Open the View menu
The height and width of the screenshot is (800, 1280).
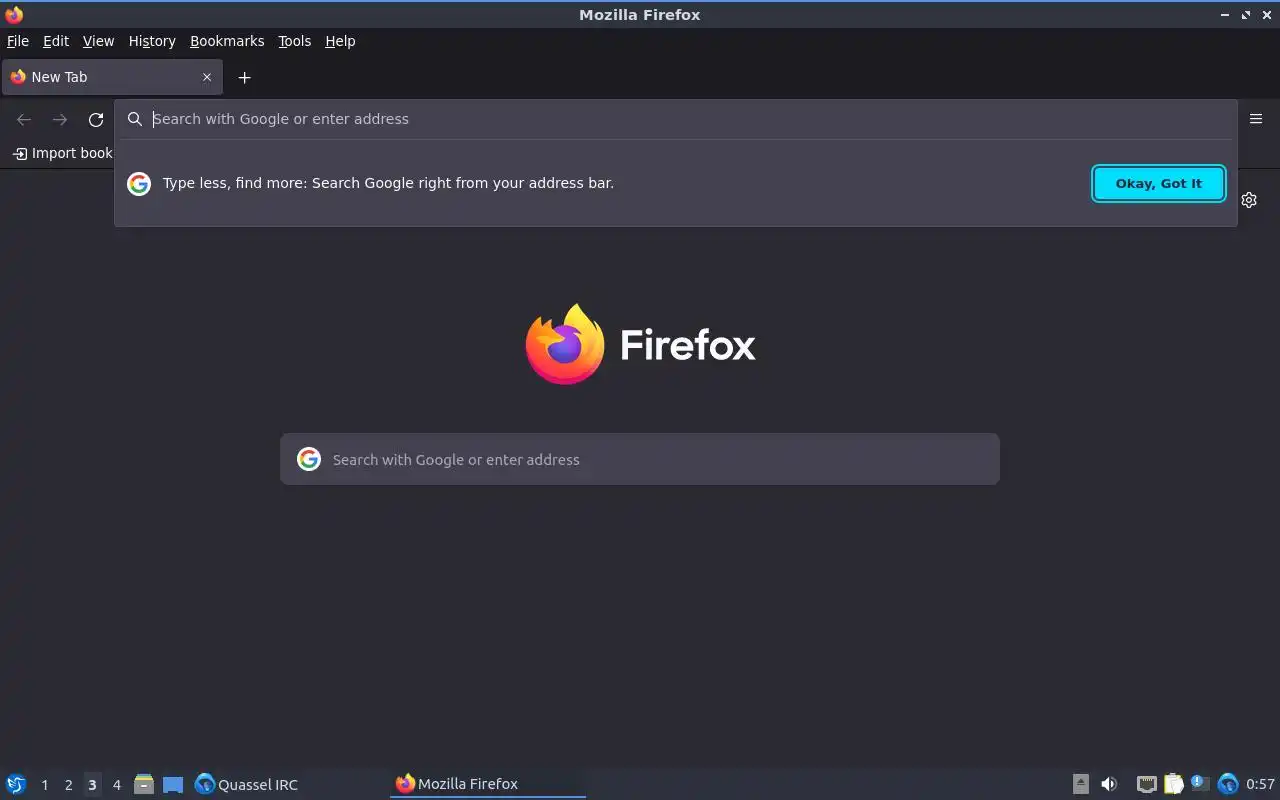tap(98, 41)
